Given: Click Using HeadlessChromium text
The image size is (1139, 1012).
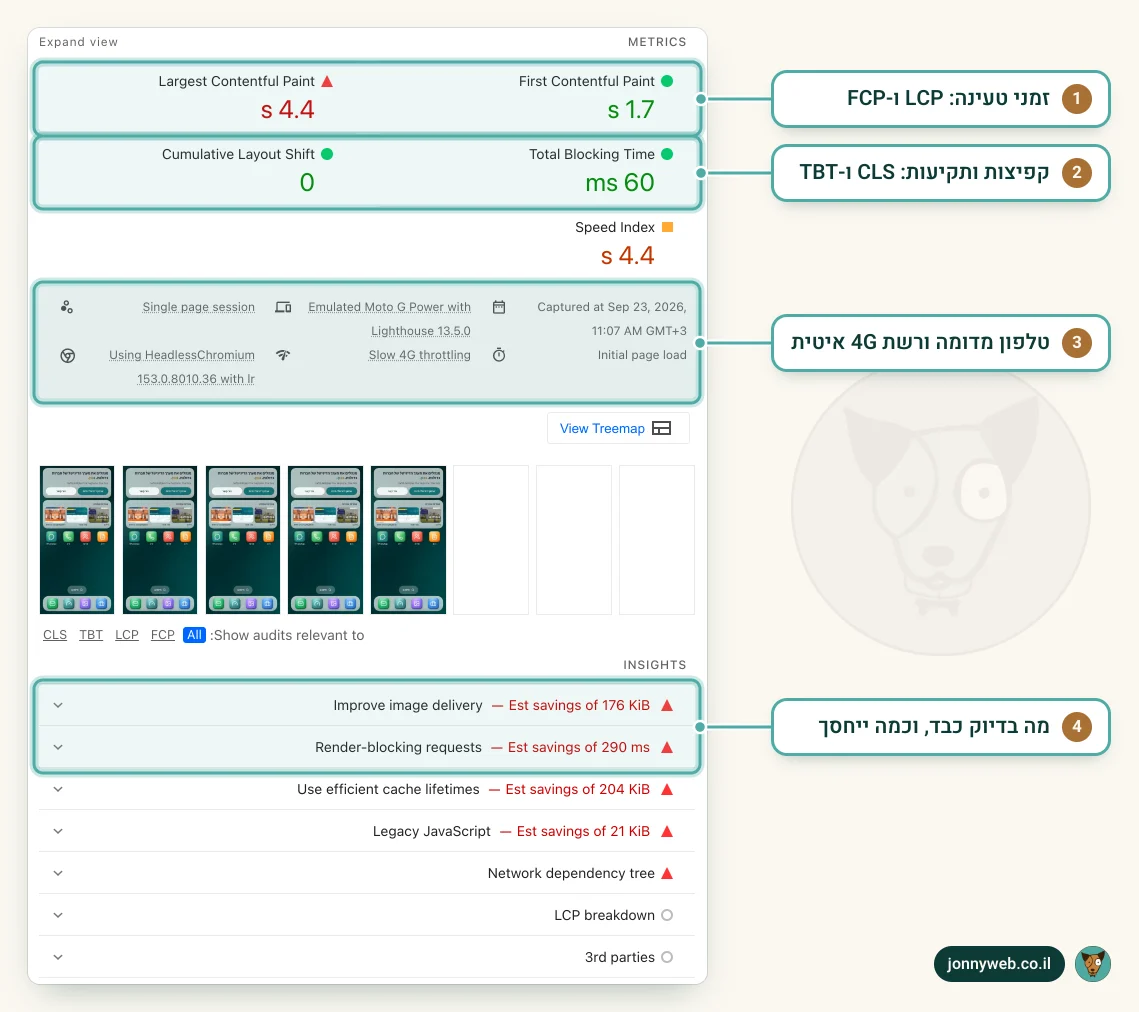Looking at the screenshot, I should (182, 367).
